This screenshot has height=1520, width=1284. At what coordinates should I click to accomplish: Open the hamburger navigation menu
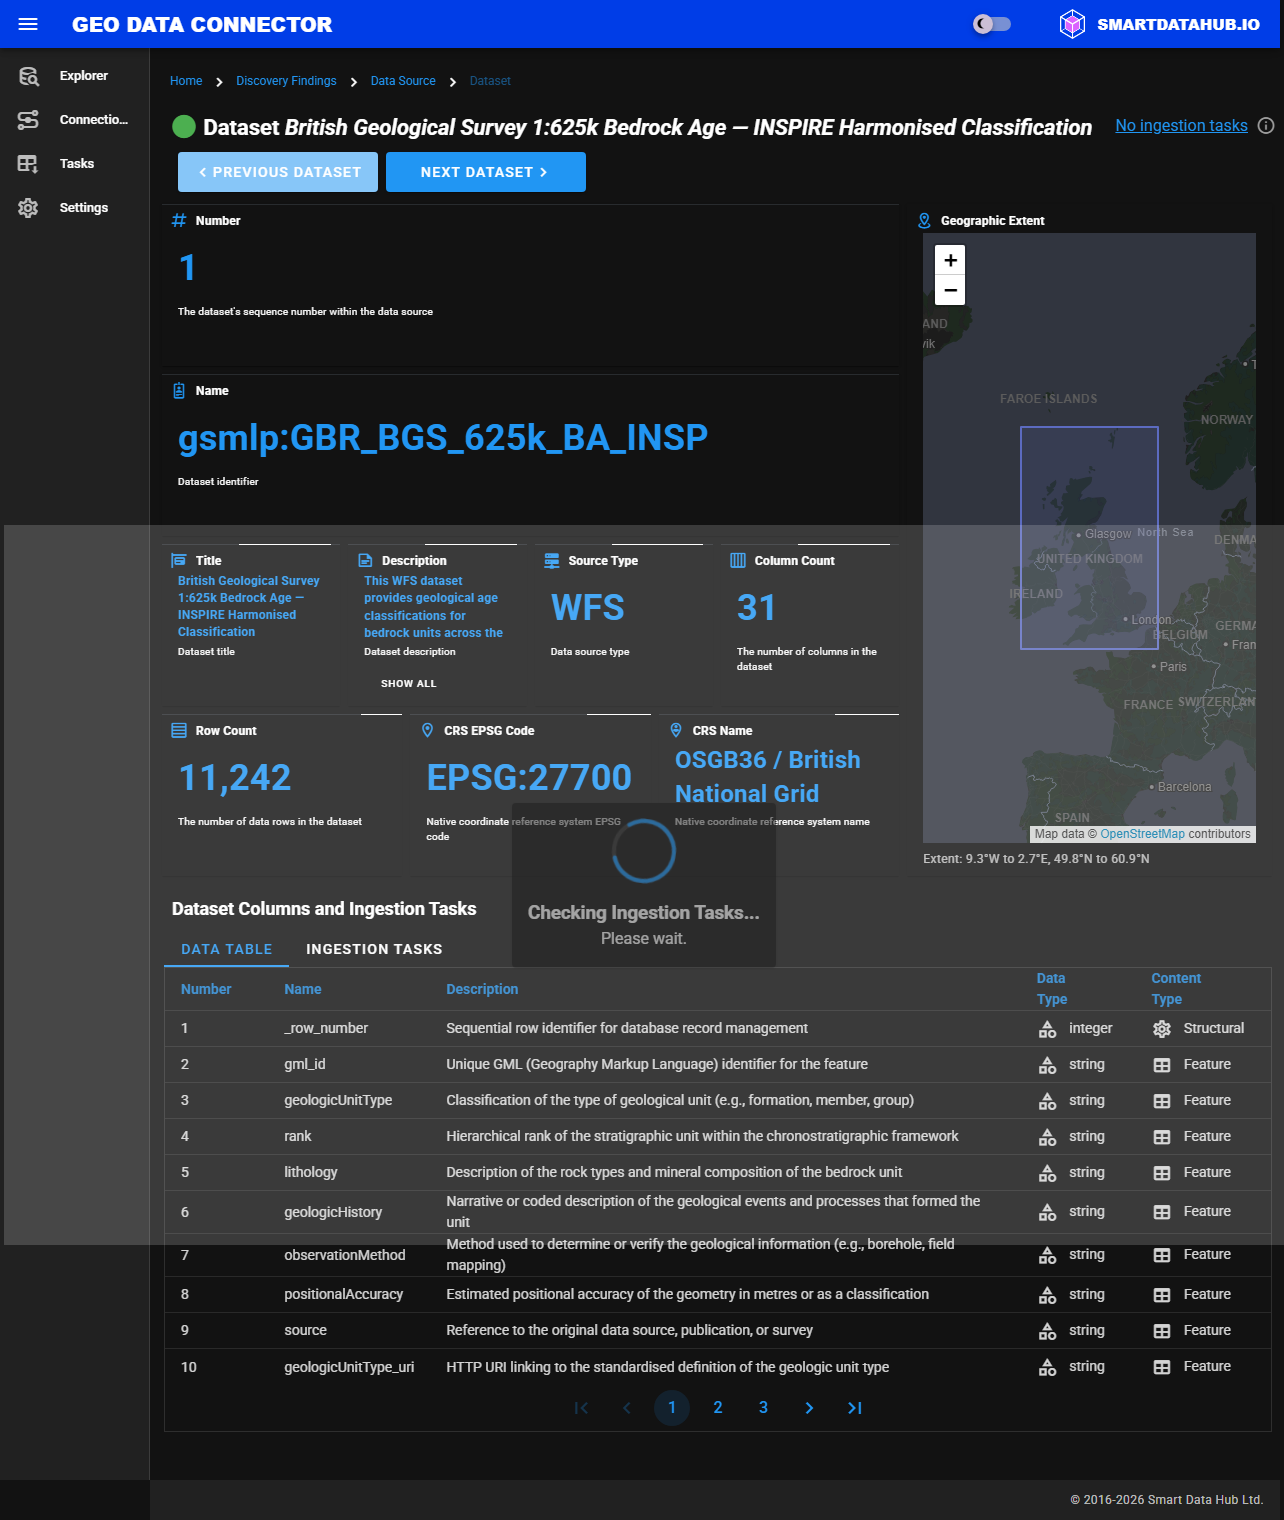point(28,24)
